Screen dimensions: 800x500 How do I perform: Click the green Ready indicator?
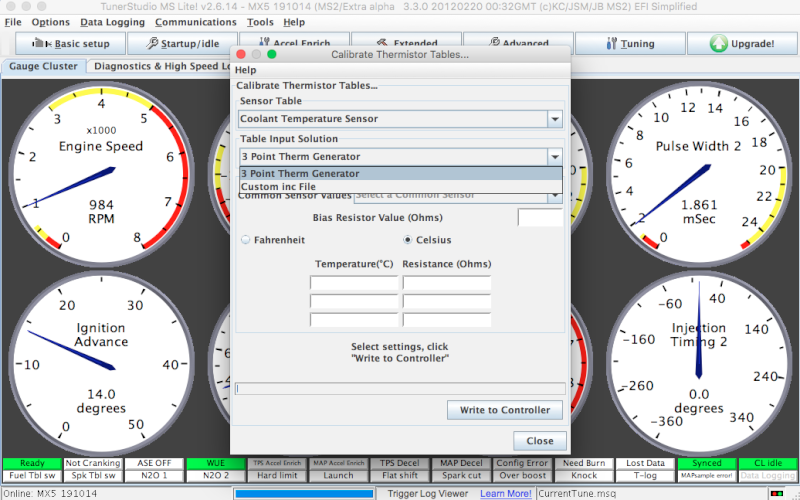coord(32,463)
